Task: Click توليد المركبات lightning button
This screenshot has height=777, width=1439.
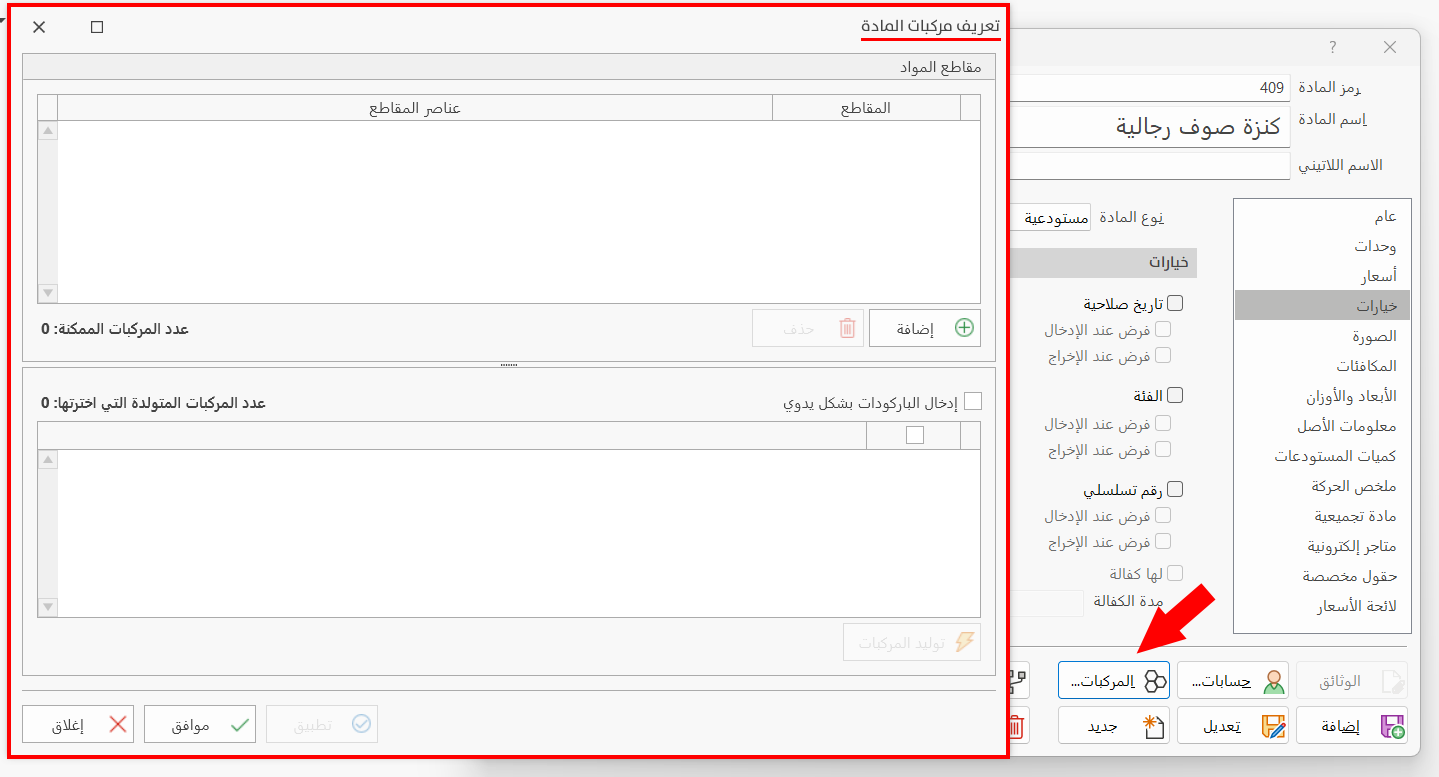Action: [912, 643]
